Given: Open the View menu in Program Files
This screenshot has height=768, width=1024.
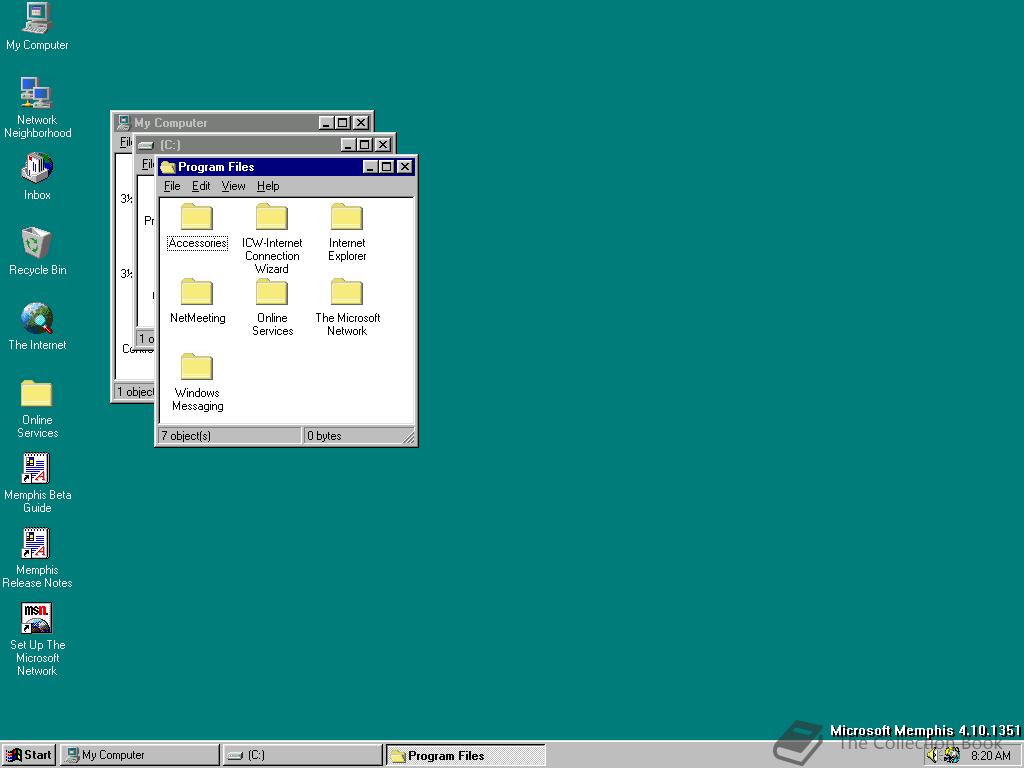Looking at the screenshot, I should (233, 186).
